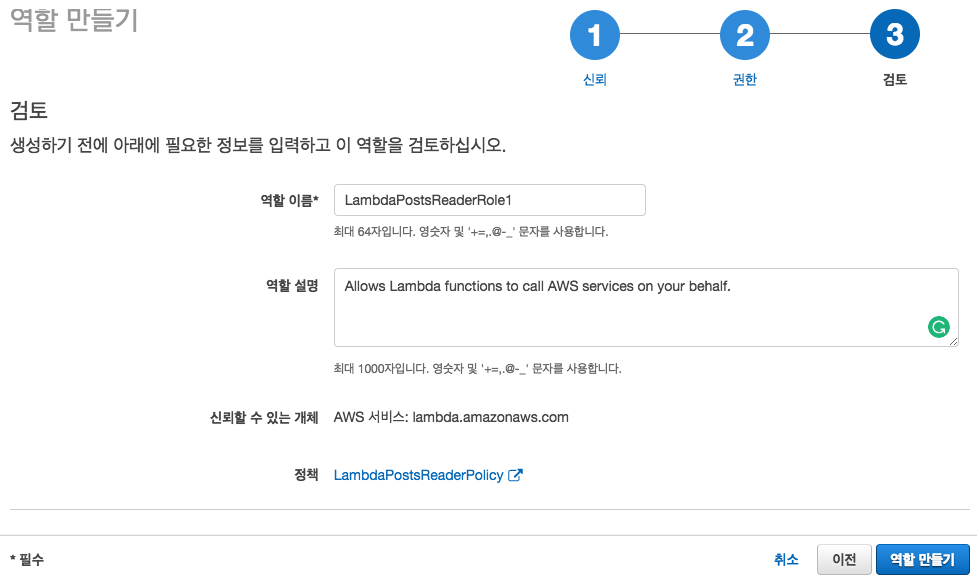Open the LambdaPostsReaderPolicy link
The height and width of the screenshot is (582, 977).
point(419,475)
